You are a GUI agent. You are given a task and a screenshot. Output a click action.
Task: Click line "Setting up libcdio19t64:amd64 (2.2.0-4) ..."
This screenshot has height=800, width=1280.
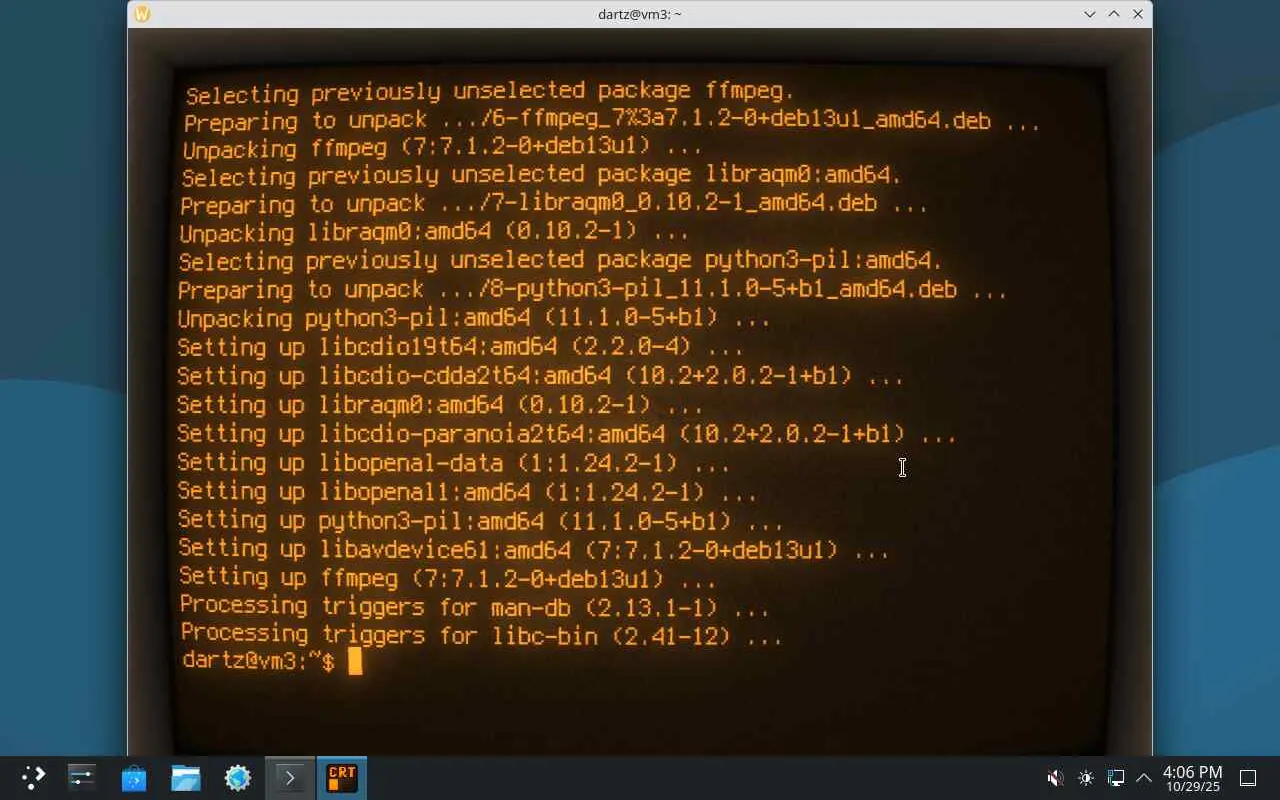(461, 348)
